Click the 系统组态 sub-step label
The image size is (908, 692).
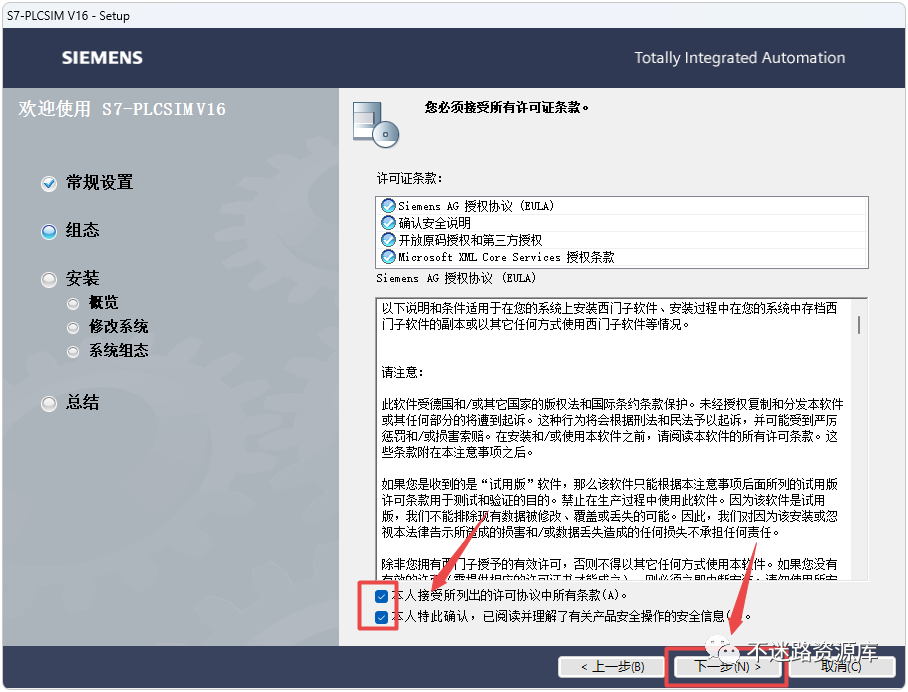(x=119, y=350)
